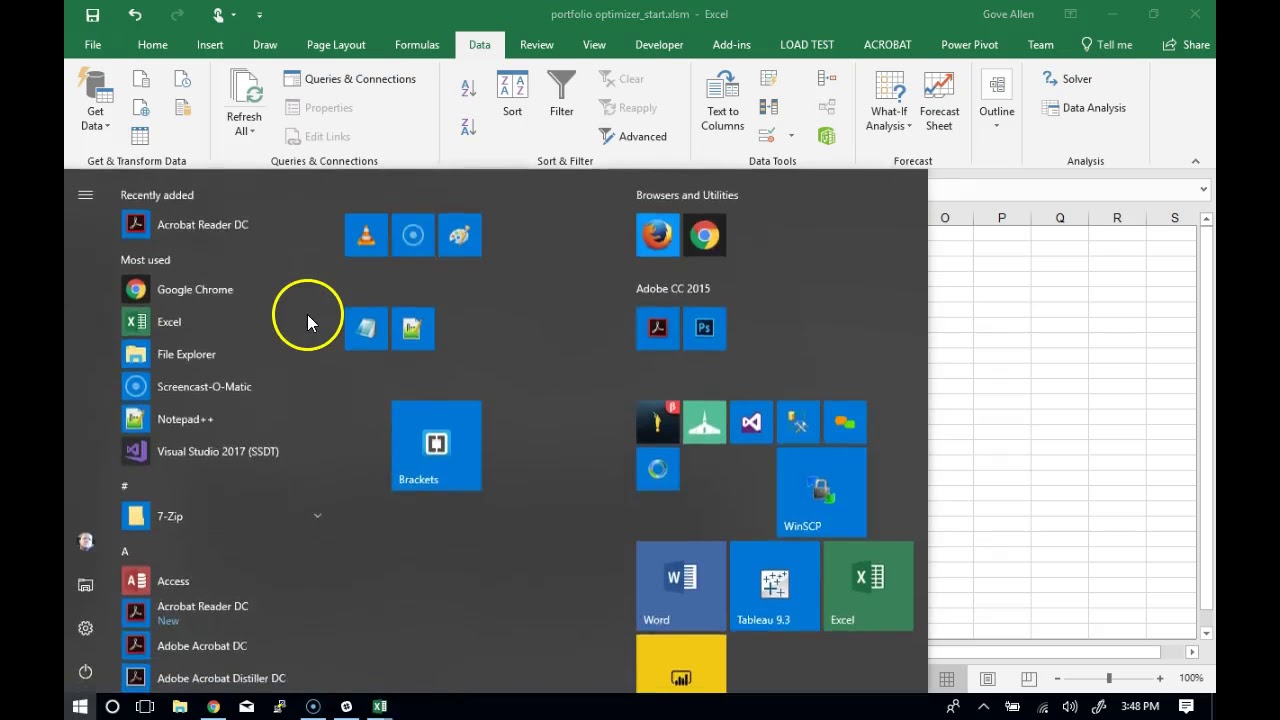The image size is (1280, 720).
Task: Click the volume icon in system tray
Action: tap(1070, 706)
